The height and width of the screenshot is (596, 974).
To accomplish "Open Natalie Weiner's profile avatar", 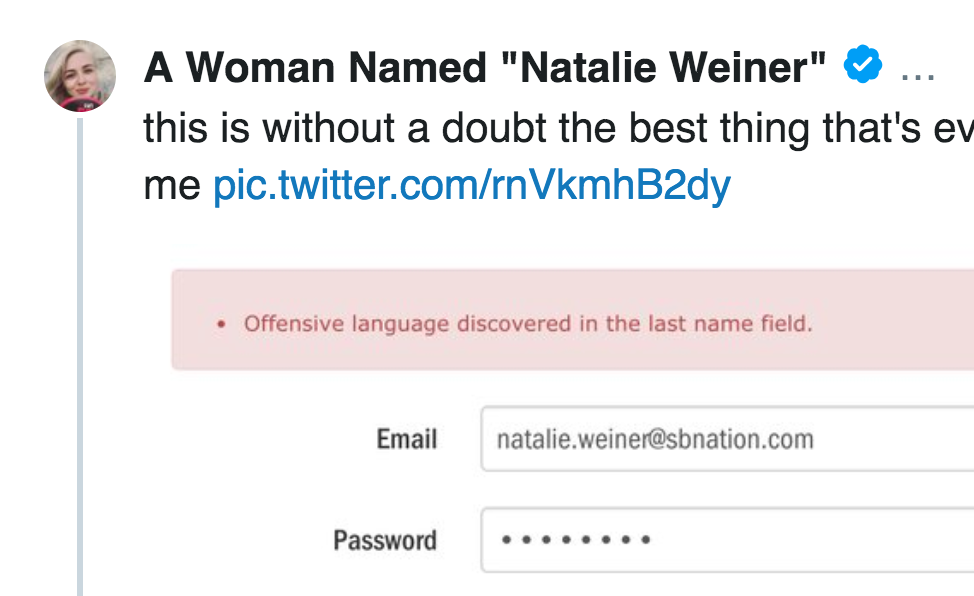I will pyautogui.click(x=80, y=76).
